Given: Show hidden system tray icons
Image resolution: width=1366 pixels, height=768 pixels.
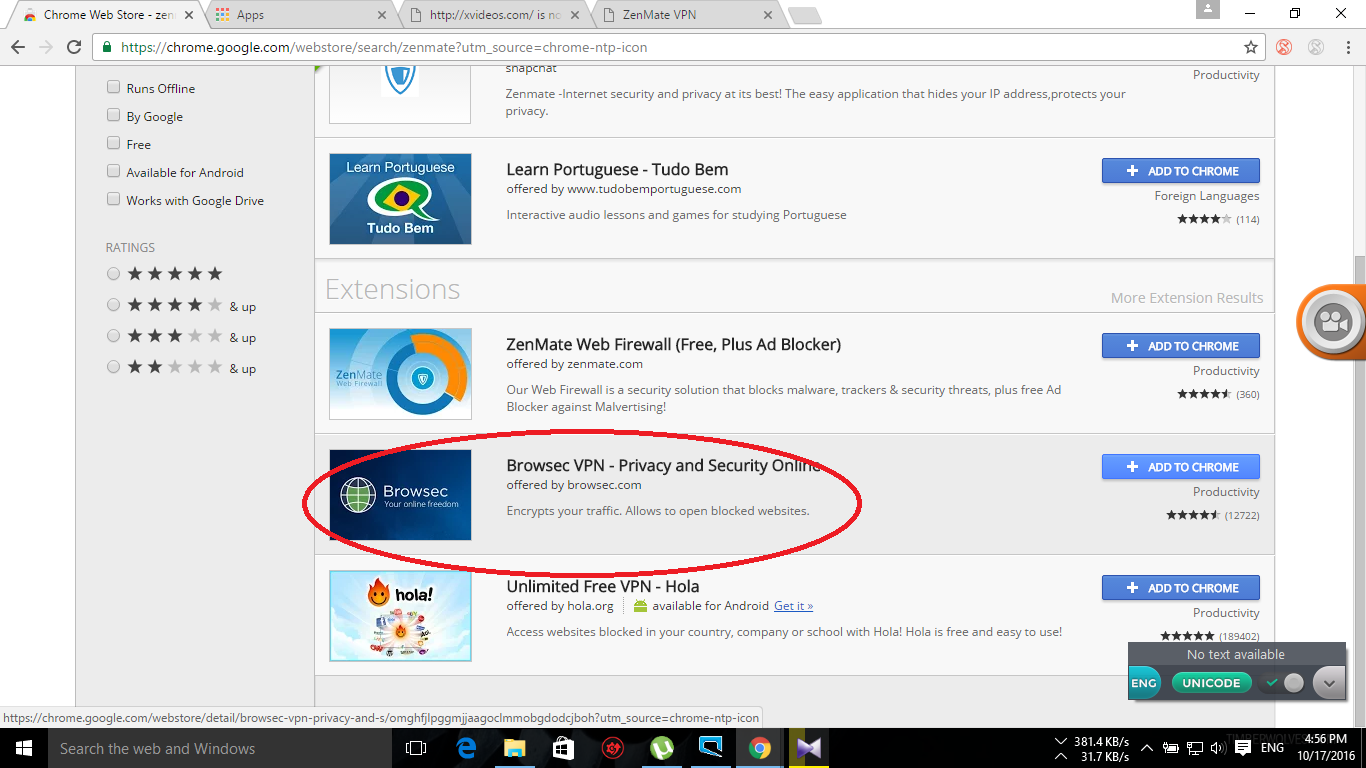Looking at the screenshot, I should point(1146,748).
